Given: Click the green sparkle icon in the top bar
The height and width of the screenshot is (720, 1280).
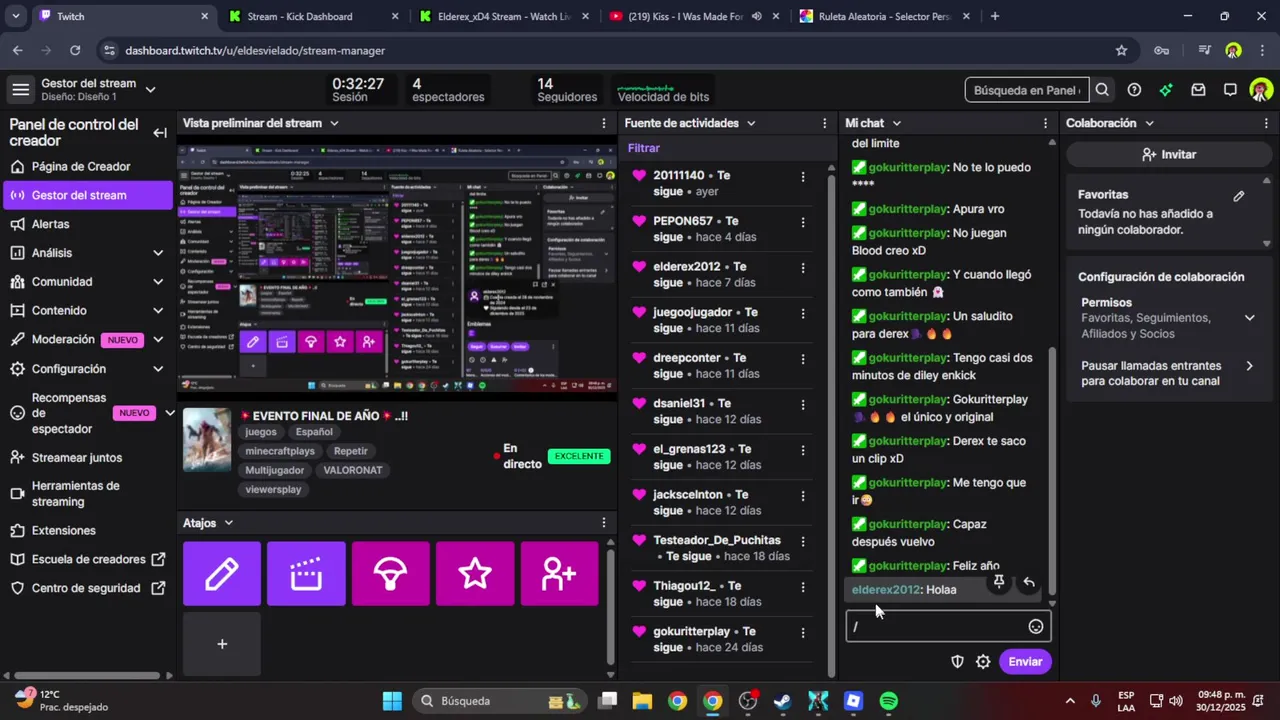Looking at the screenshot, I should point(1166,90).
